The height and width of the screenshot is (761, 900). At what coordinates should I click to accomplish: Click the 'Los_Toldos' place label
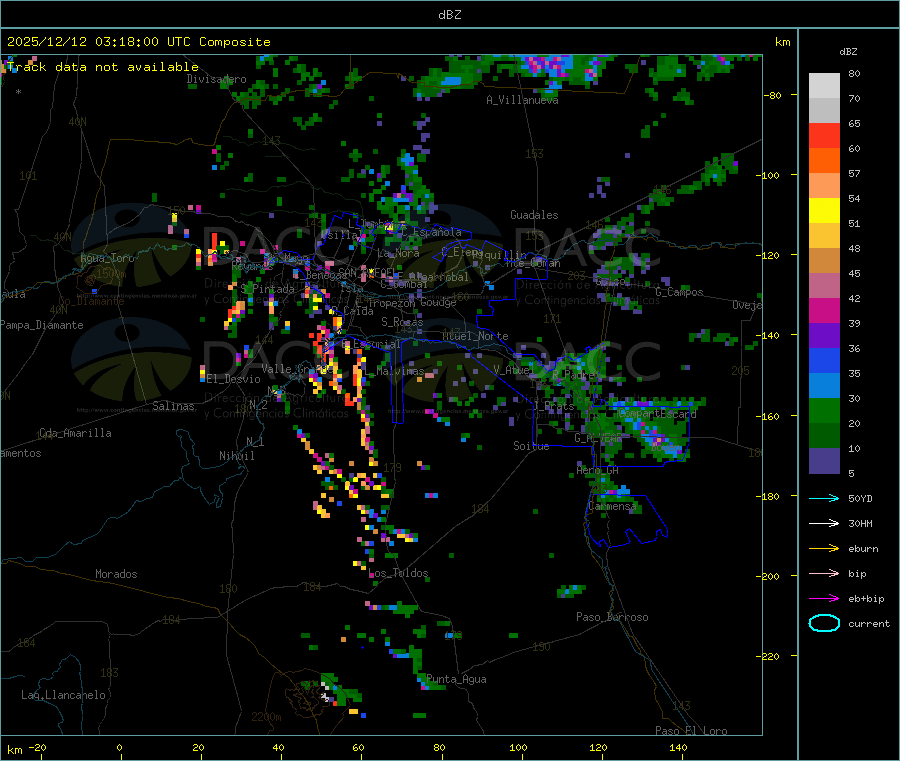(x=398, y=573)
